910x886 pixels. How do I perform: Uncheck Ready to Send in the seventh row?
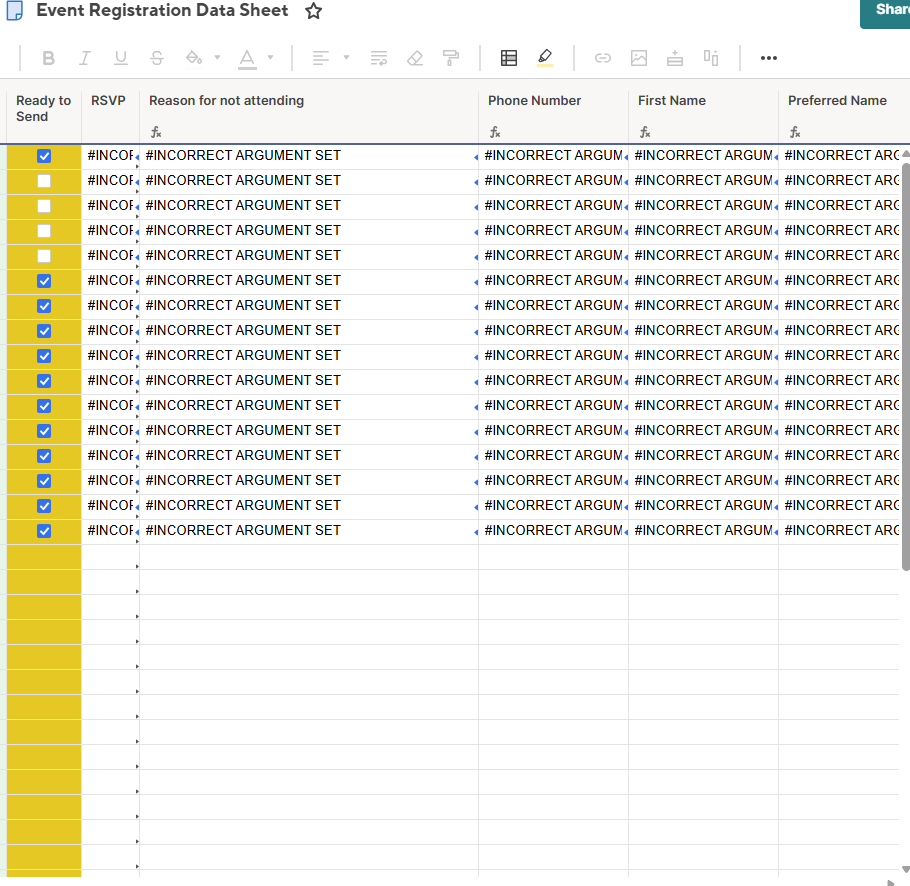[x=44, y=306]
